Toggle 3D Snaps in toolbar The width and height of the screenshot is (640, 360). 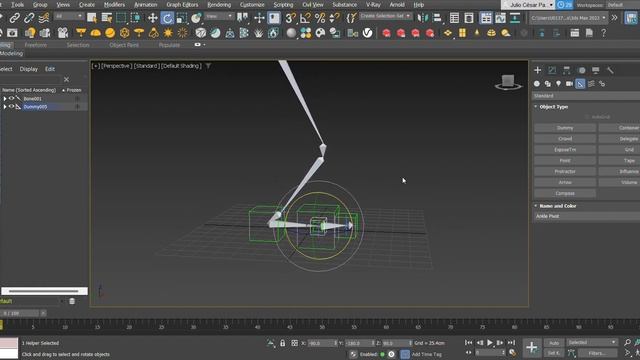290,18
